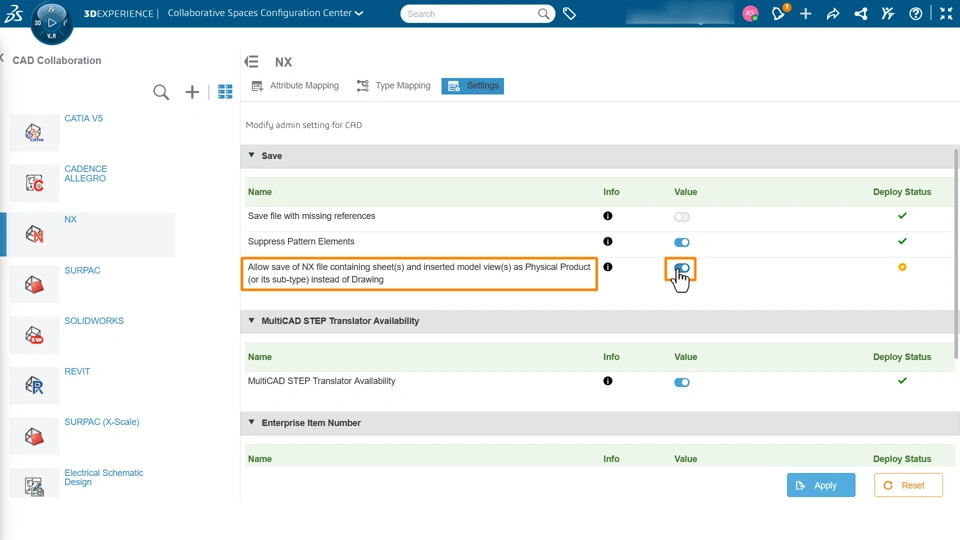Select the SURPAC connector icon
The height and width of the screenshot is (540, 960).
pyautogui.click(x=34, y=284)
